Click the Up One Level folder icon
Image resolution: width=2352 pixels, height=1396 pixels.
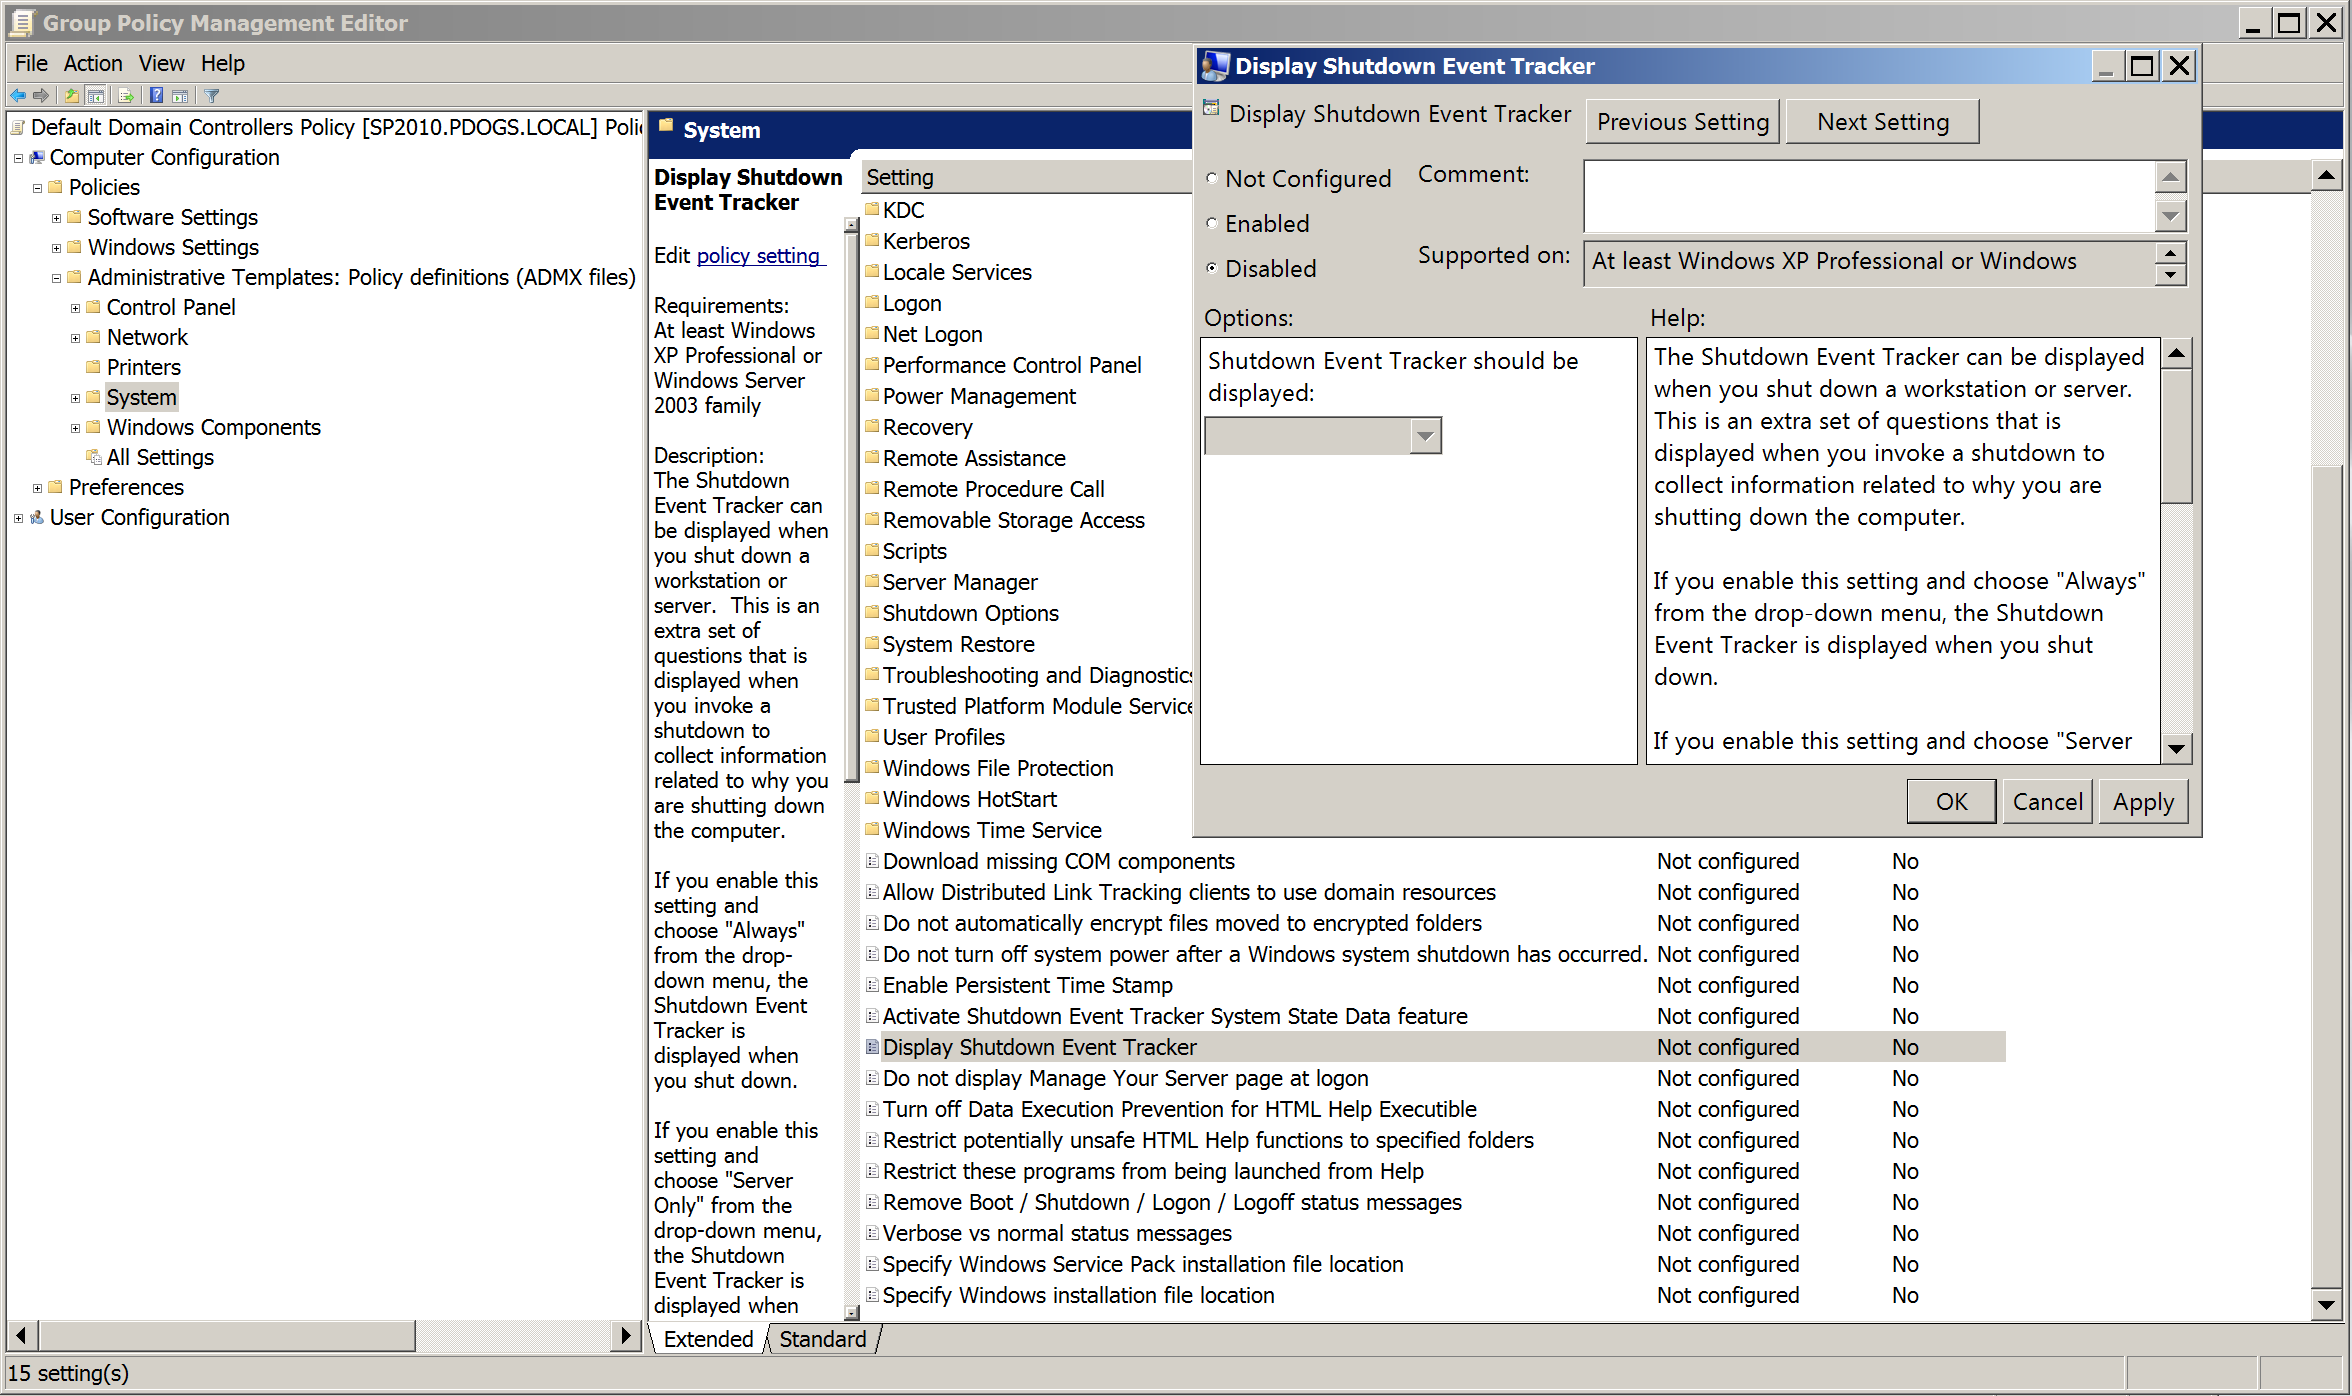tap(71, 96)
